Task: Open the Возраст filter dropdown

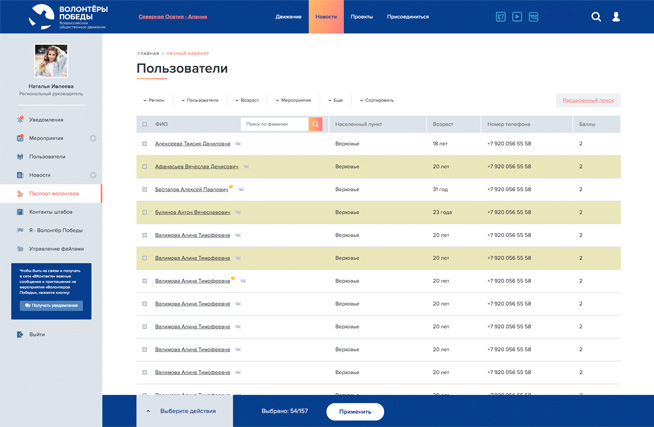Action: (247, 100)
